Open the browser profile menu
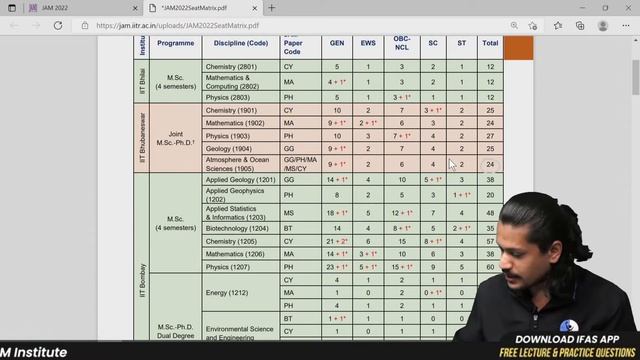This screenshot has width=640, height=360. pyautogui.click(x=603, y=26)
